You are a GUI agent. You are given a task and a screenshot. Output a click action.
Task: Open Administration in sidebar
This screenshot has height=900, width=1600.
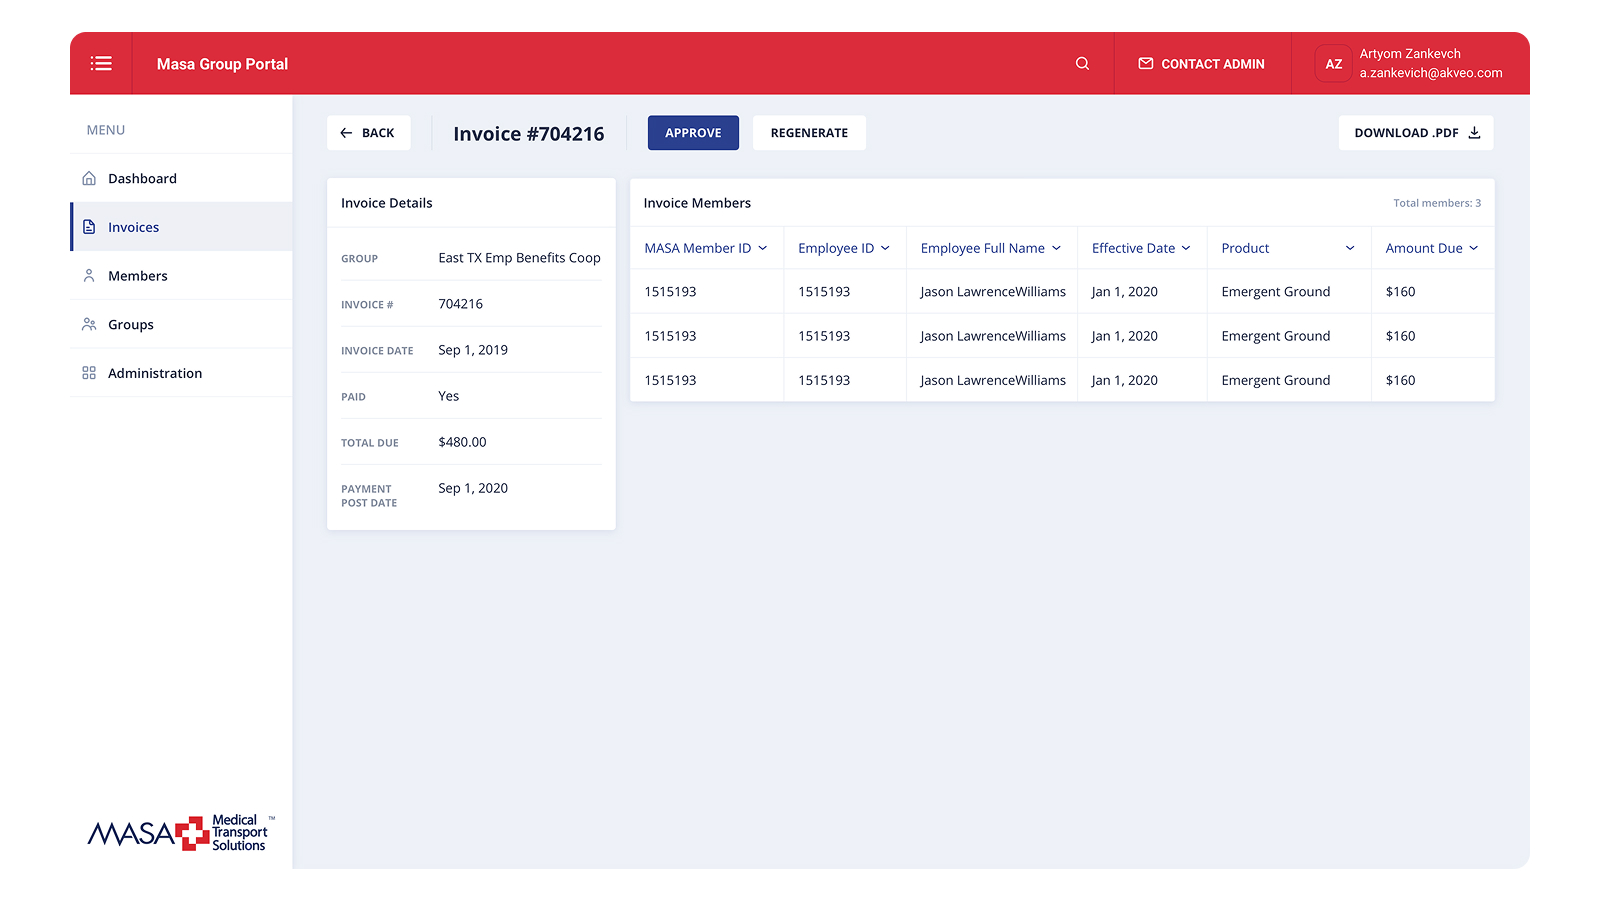tap(181, 373)
